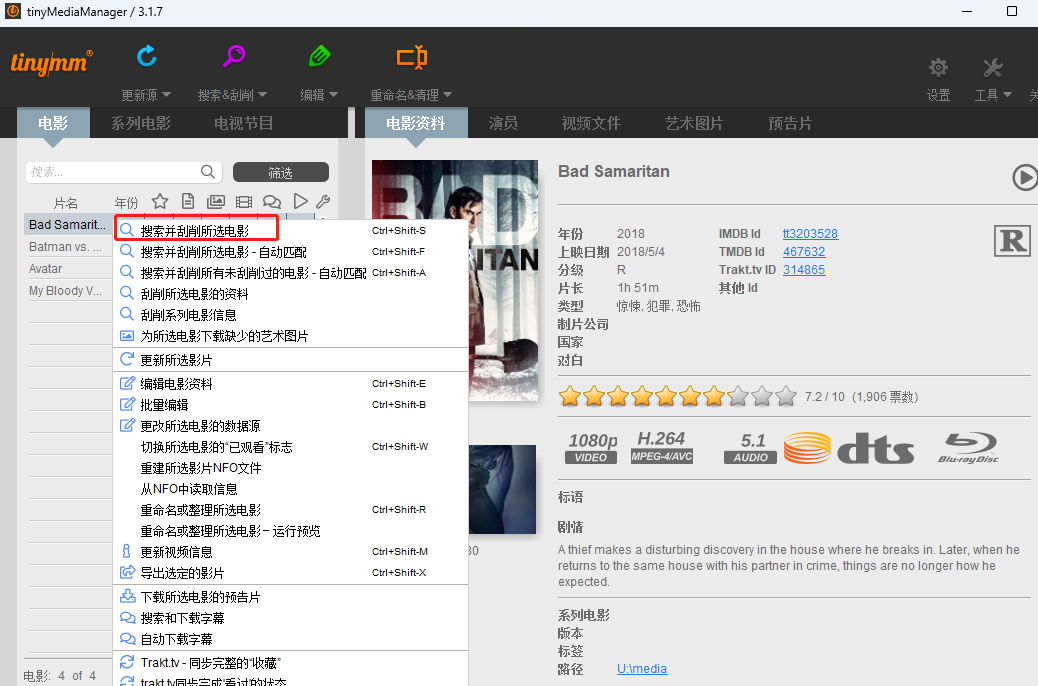Screen dimensions: 1038x686
Task: Select the 电影资料 tab
Action: tap(416, 122)
